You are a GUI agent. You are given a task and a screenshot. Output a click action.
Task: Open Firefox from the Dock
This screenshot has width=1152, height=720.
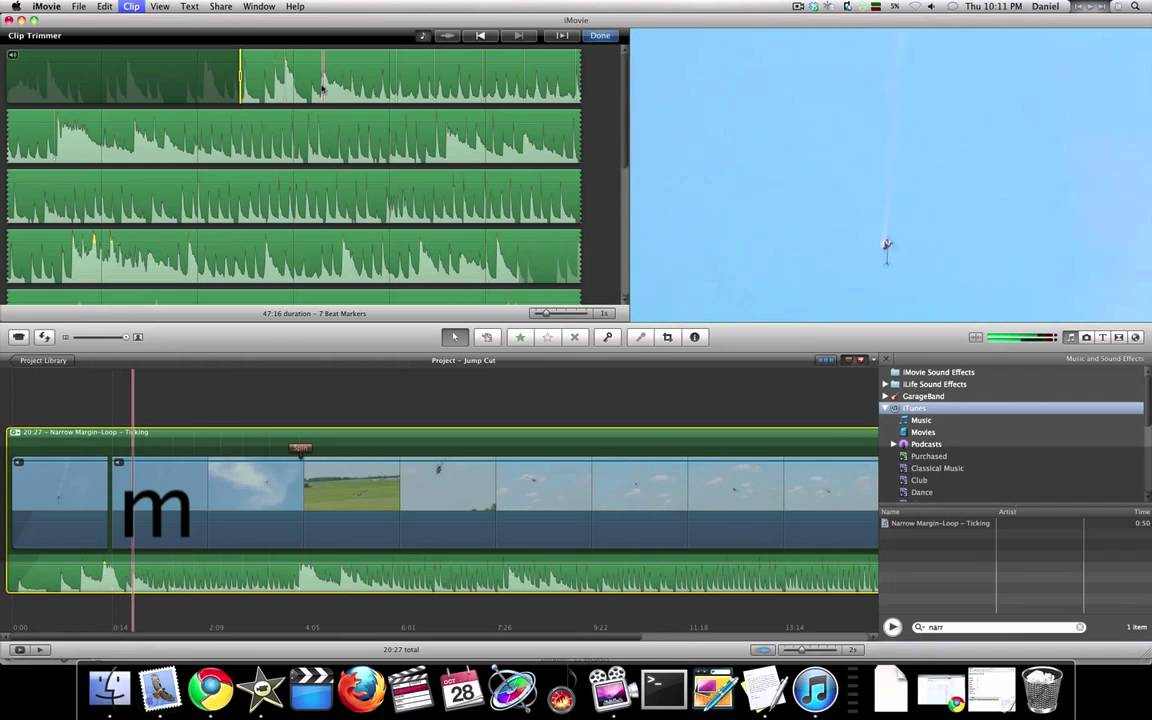coord(361,689)
